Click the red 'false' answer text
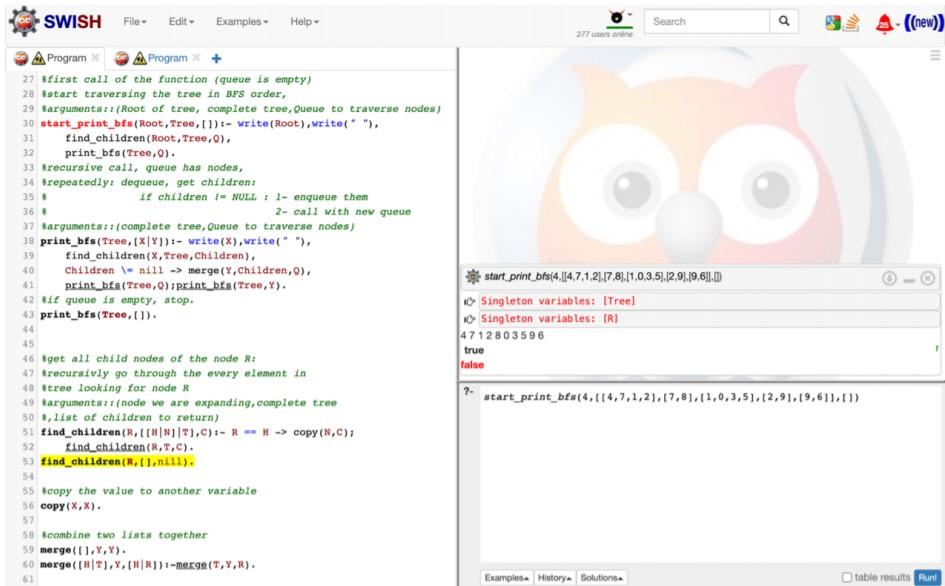945x586 pixels. click(x=472, y=365)
